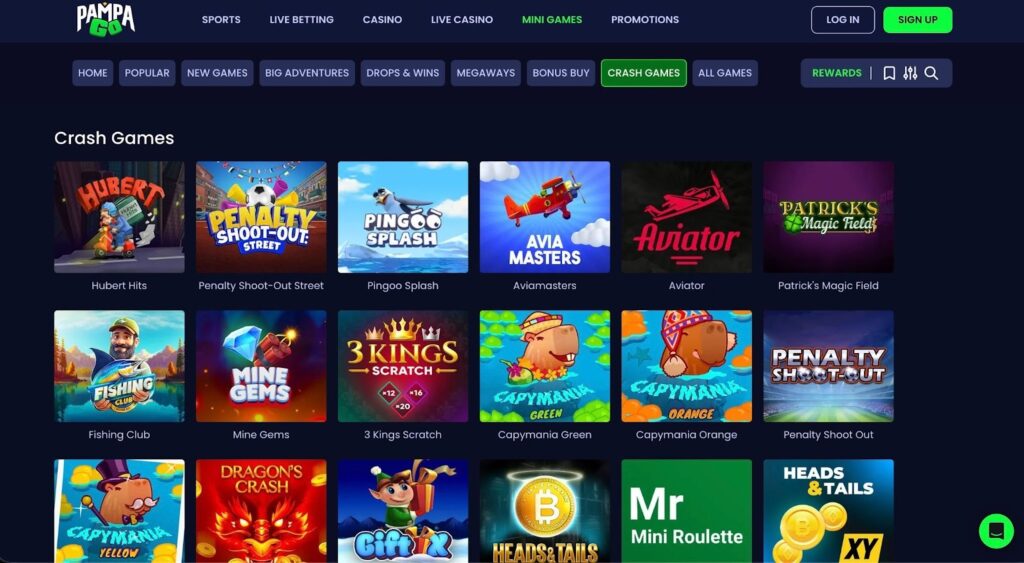Switch to the Megaways category tab
Image resolution: width=1024 pixels, height=563 pixels.
coord(485,73)
